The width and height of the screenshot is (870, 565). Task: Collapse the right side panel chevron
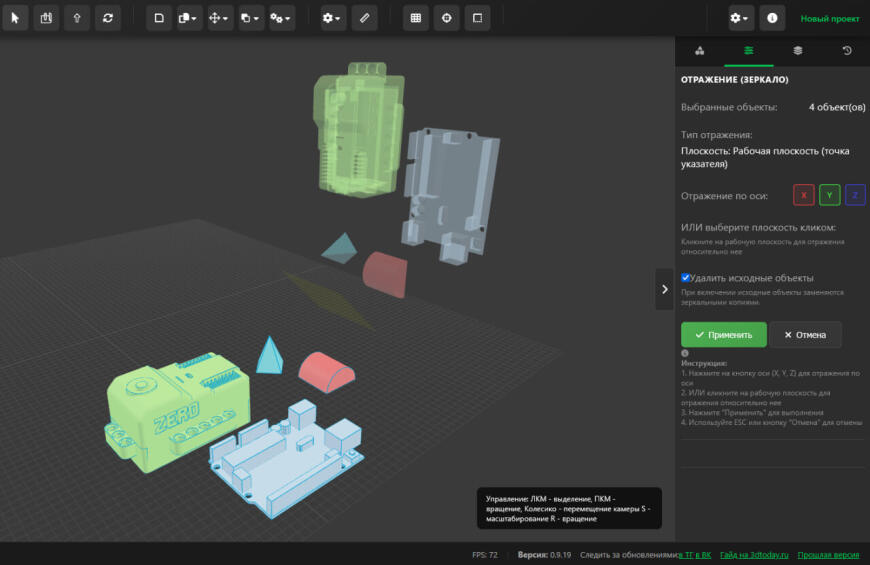[x=664, y=289]
